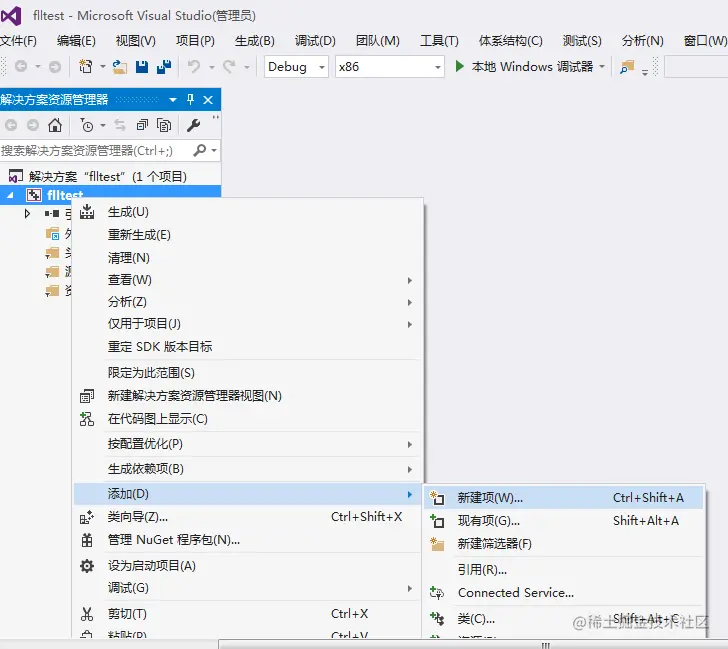Choose 新建解决方案资源管理器视图(N)
728x649 pixels.
point(248,396)
